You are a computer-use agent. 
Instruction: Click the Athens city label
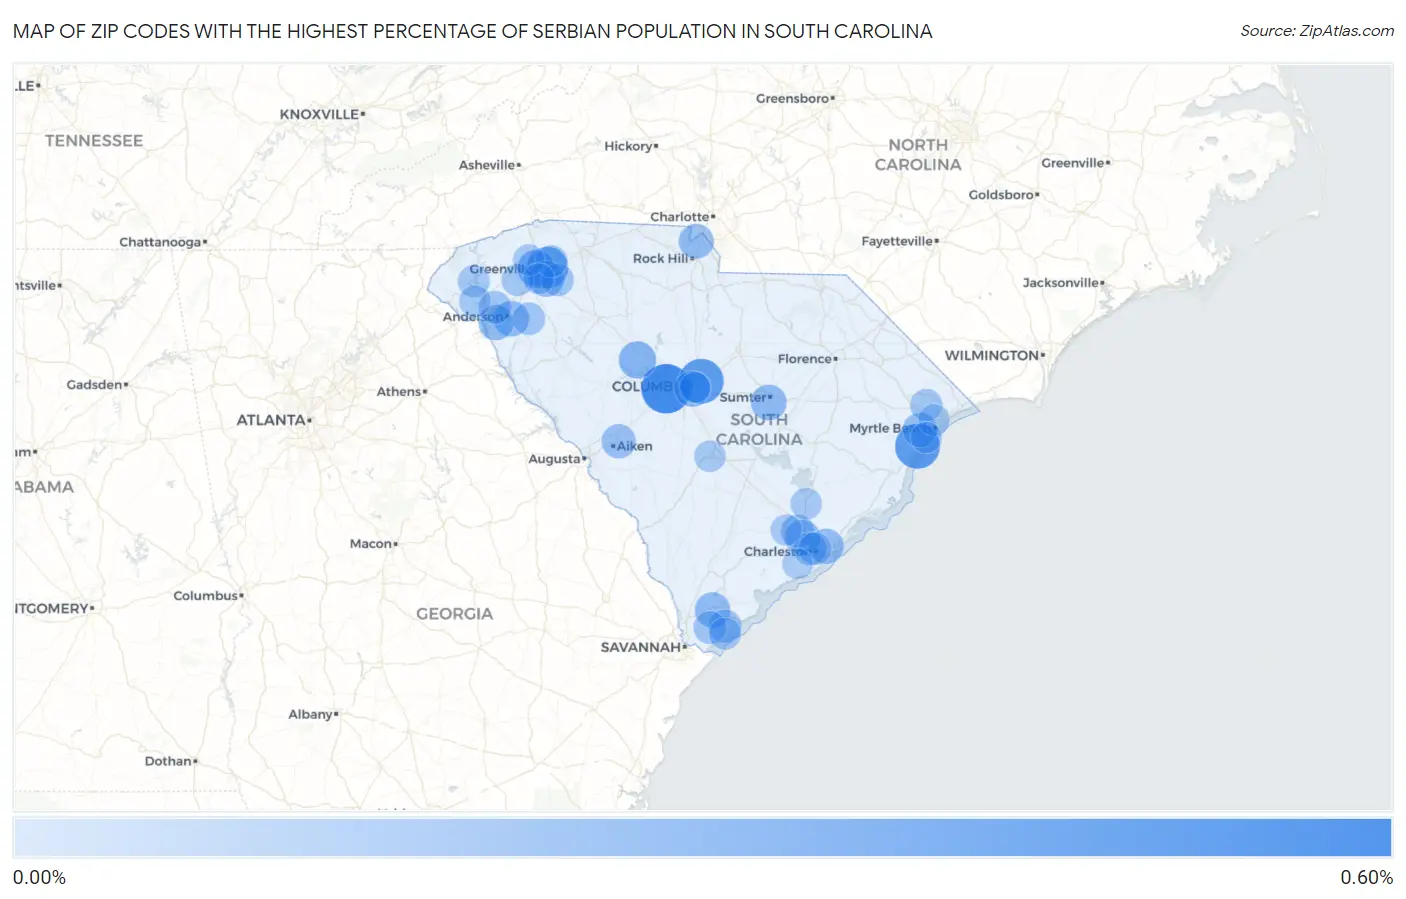402,392
